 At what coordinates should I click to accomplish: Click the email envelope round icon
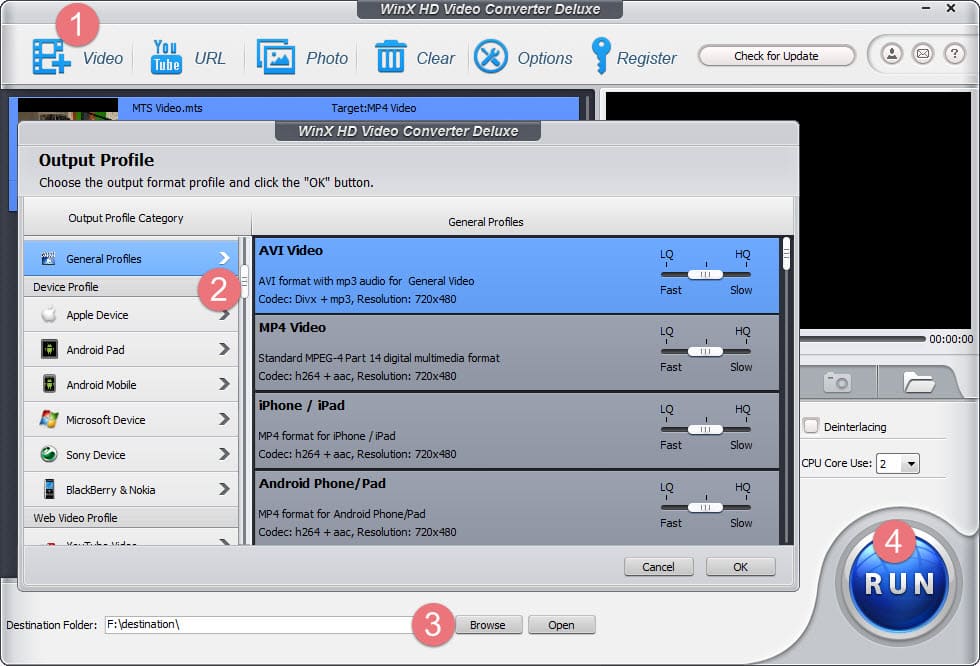922,54
